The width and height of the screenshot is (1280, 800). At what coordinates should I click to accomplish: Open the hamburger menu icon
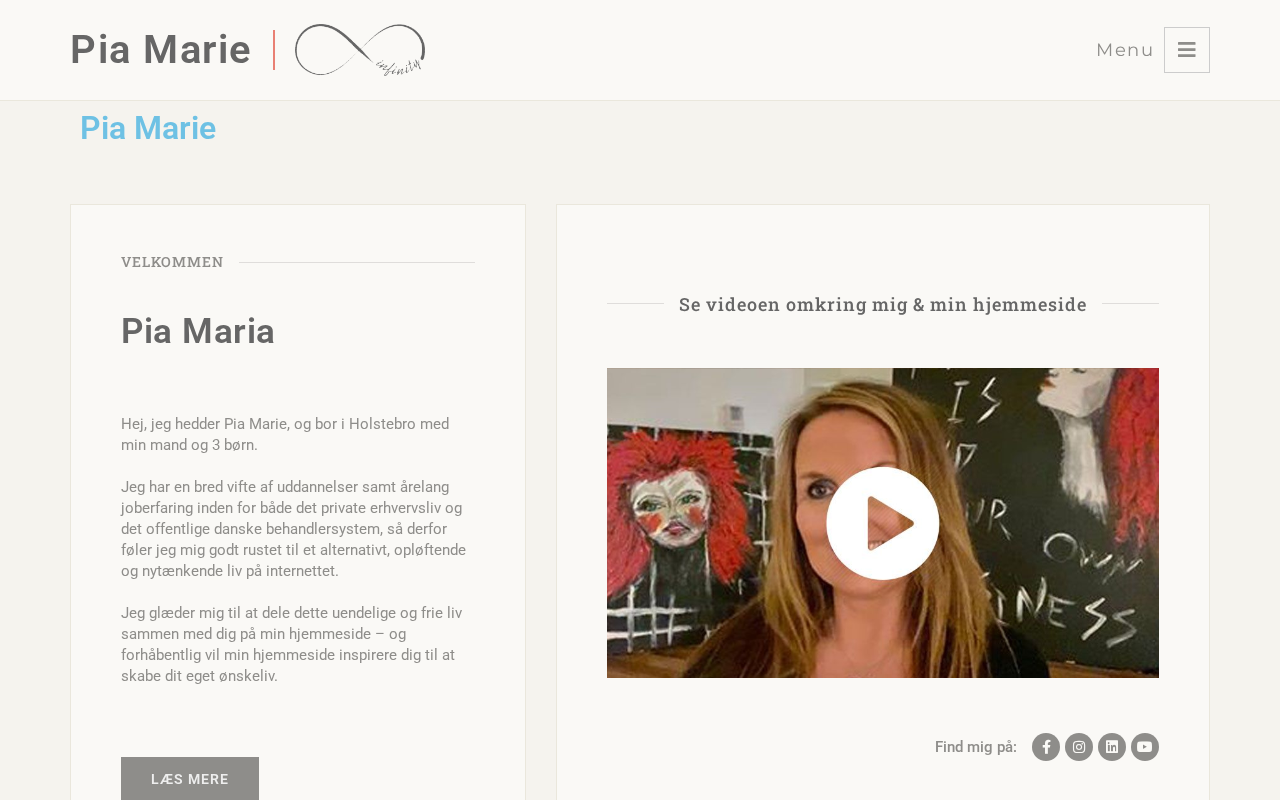tap(1187, 50)
